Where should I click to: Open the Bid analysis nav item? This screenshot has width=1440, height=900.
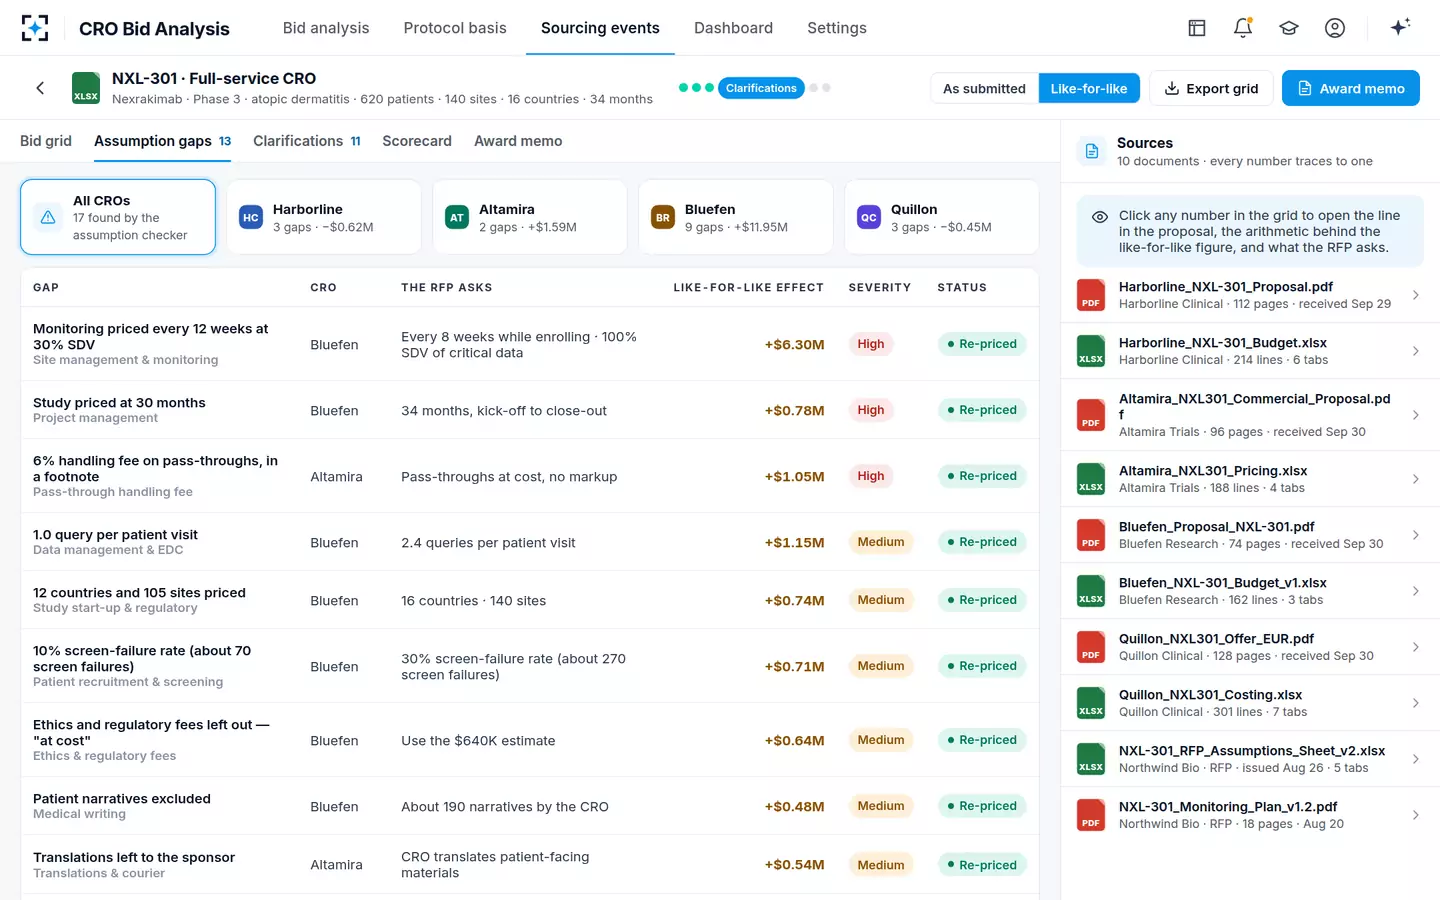(x=326, y=28)
